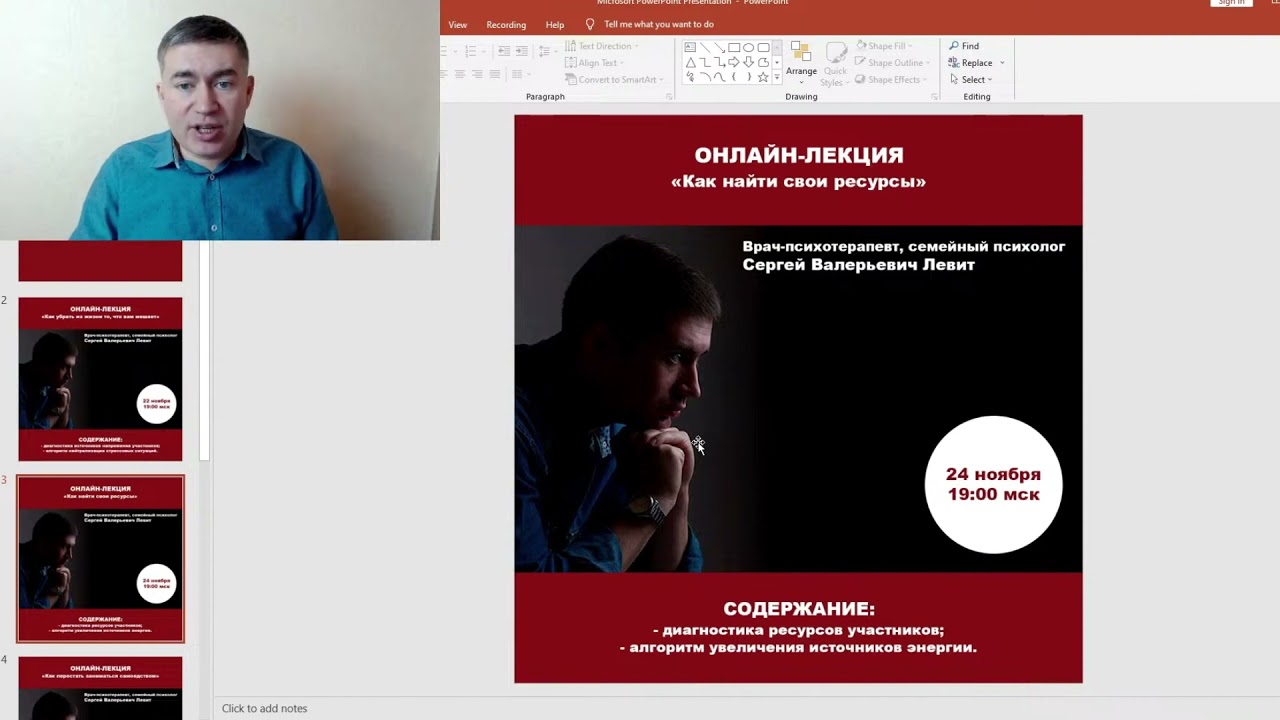Open the Shape Outline dropdown
The image size is (1280, 720).
tap(892, 63)
